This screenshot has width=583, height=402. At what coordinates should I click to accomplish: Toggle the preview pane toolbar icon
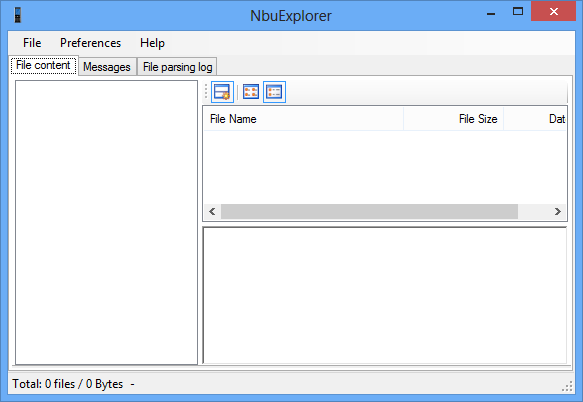point(222,92)
